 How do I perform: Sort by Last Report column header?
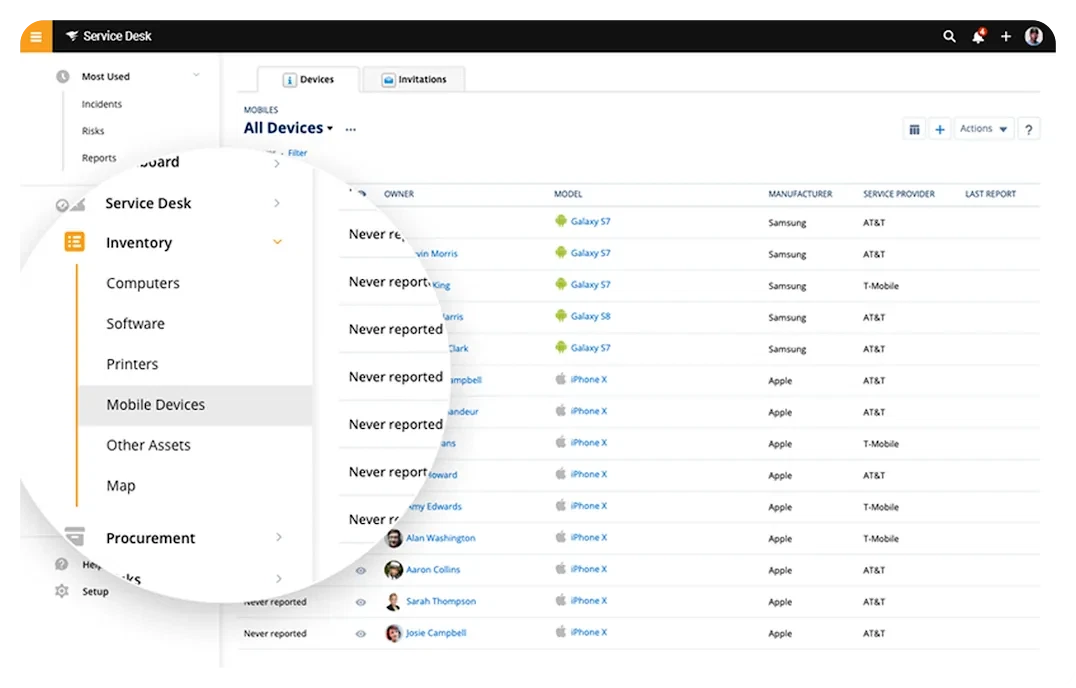[990, 194]
